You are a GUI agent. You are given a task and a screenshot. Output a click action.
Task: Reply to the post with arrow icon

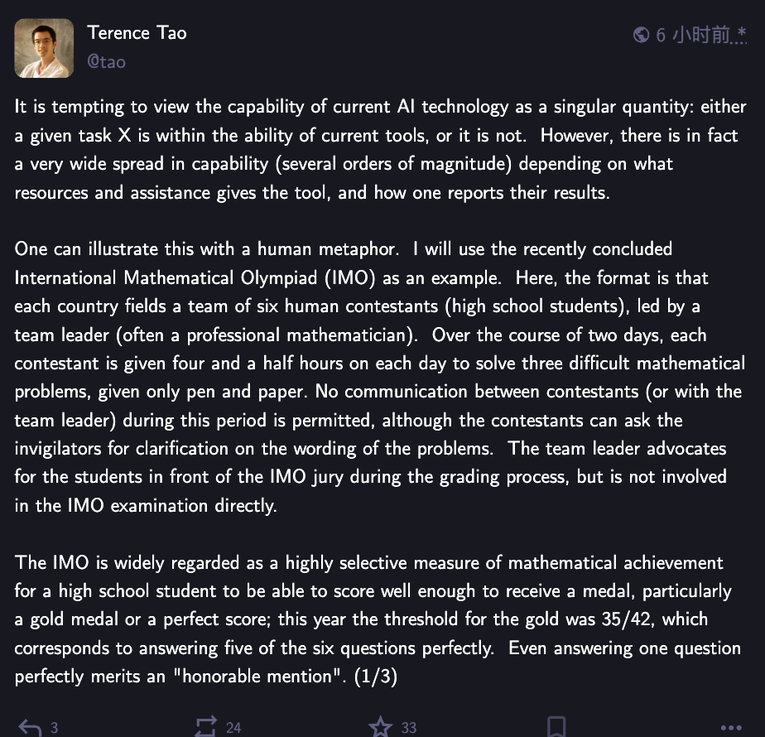click(x=30, y=727)
